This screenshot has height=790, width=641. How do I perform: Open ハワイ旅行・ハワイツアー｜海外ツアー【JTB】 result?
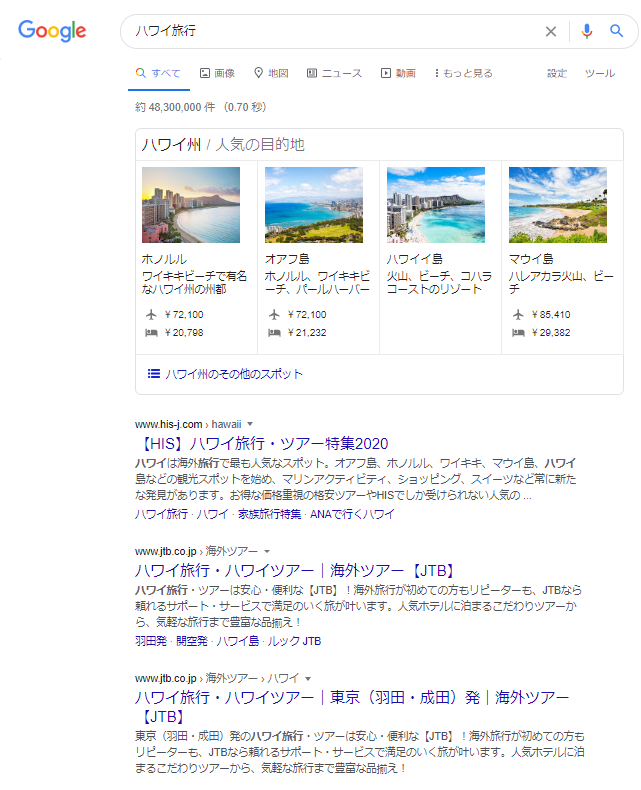296,571
